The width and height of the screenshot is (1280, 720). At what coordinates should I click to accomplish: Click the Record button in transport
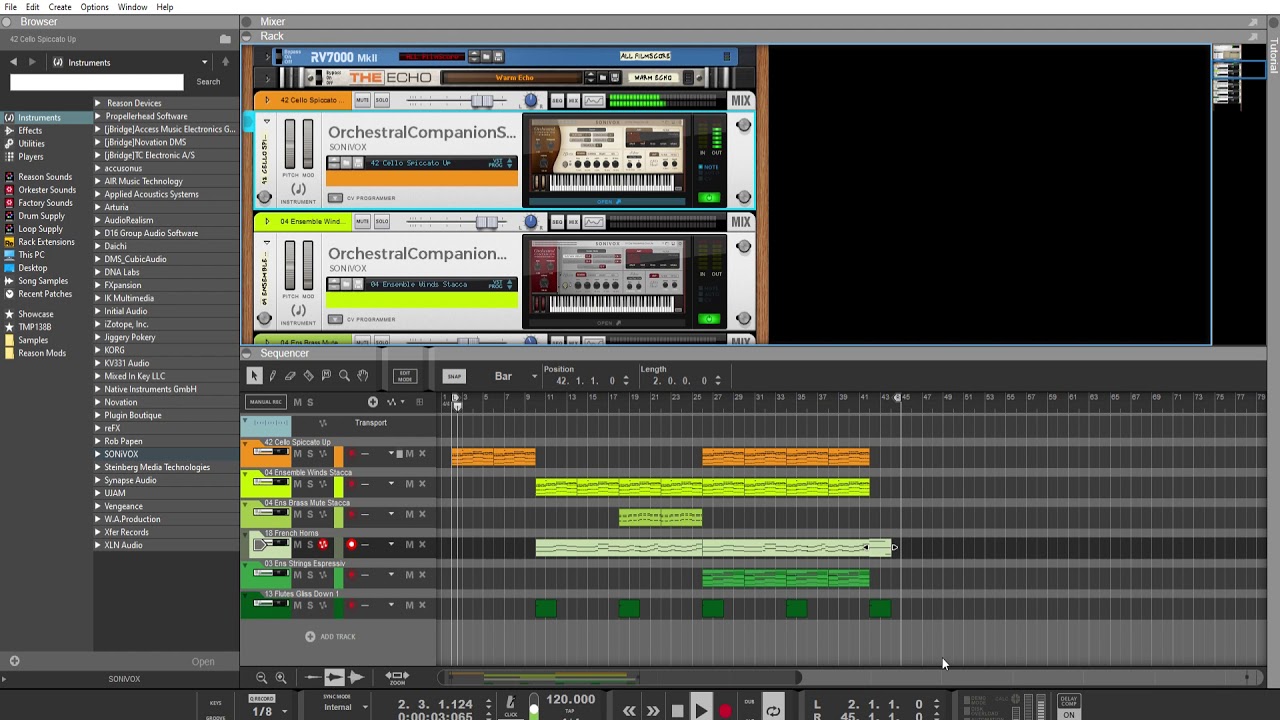(725, 711)
